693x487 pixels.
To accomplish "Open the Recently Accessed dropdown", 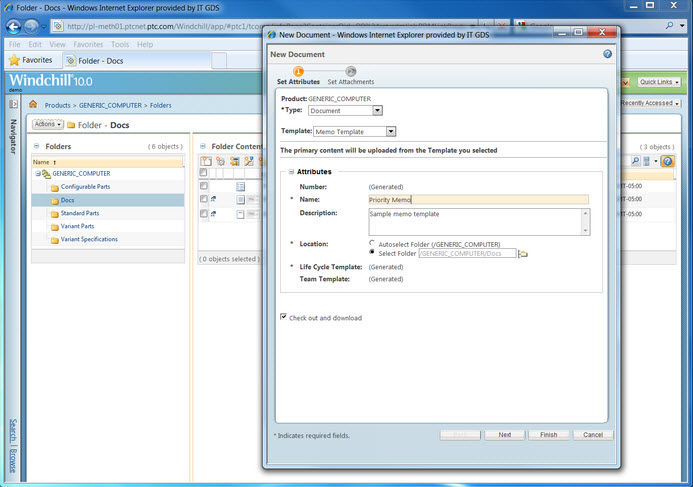I will [x=649, y=103].
